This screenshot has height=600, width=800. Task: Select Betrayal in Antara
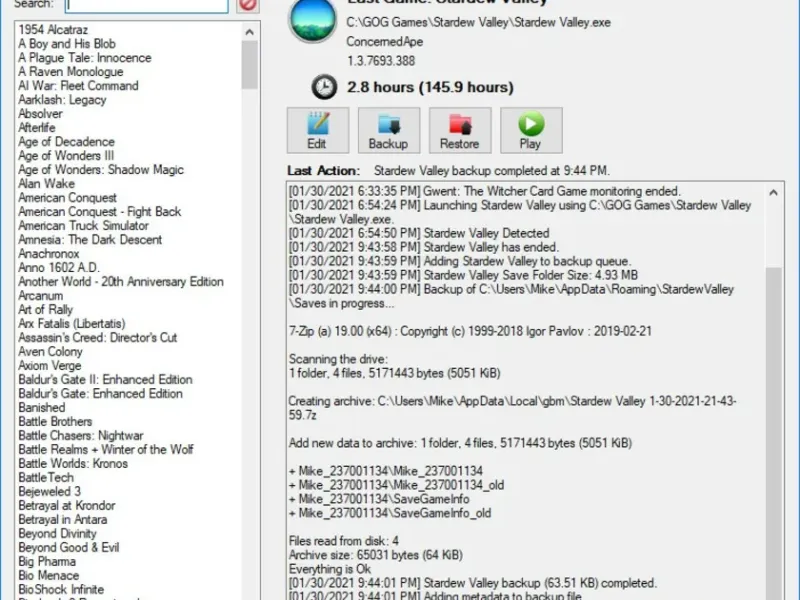[63, 520]
